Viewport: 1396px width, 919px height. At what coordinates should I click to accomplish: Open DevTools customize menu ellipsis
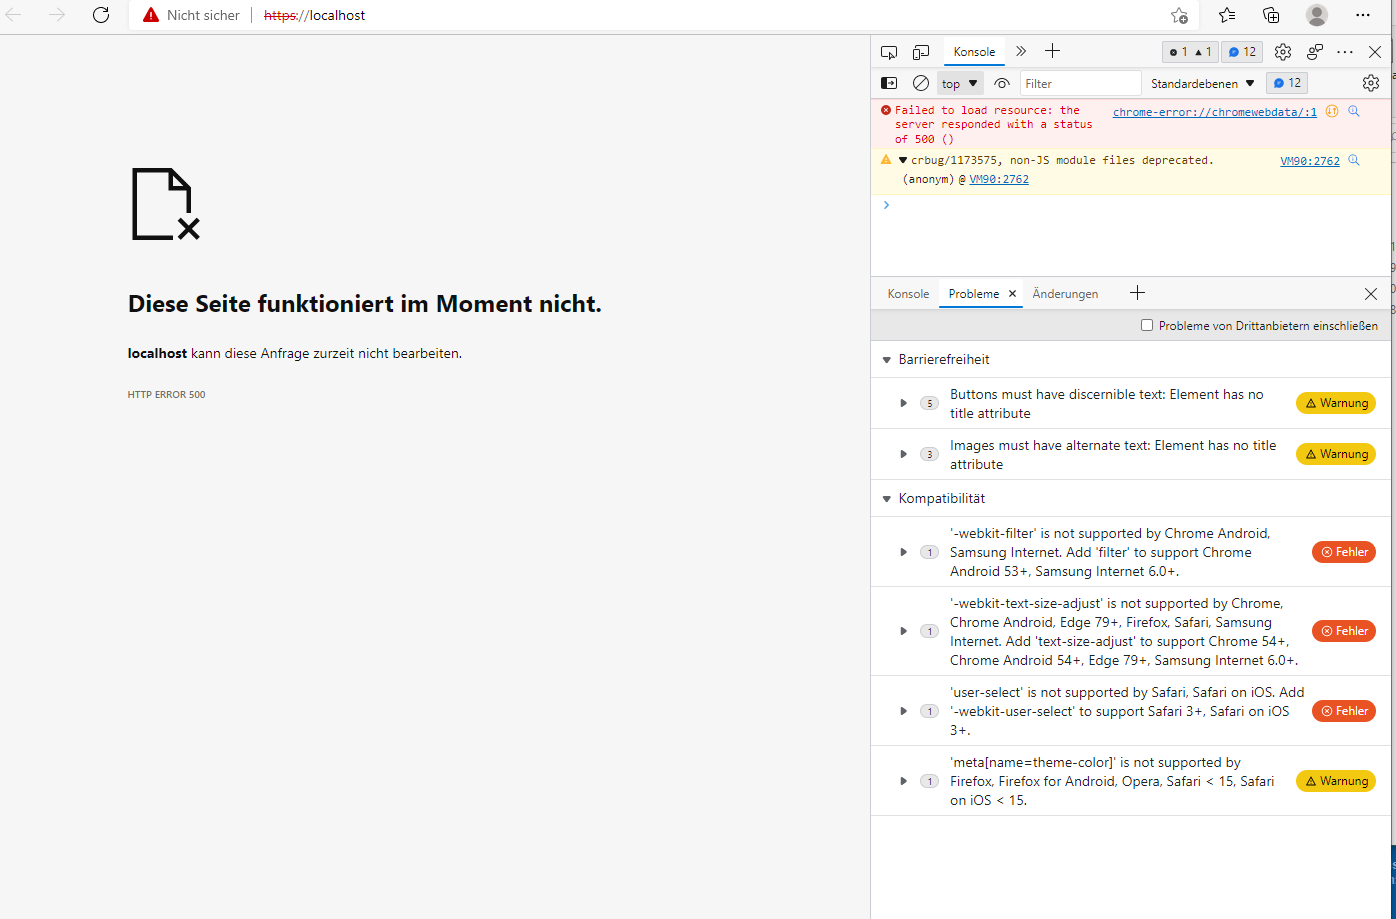1345,52
